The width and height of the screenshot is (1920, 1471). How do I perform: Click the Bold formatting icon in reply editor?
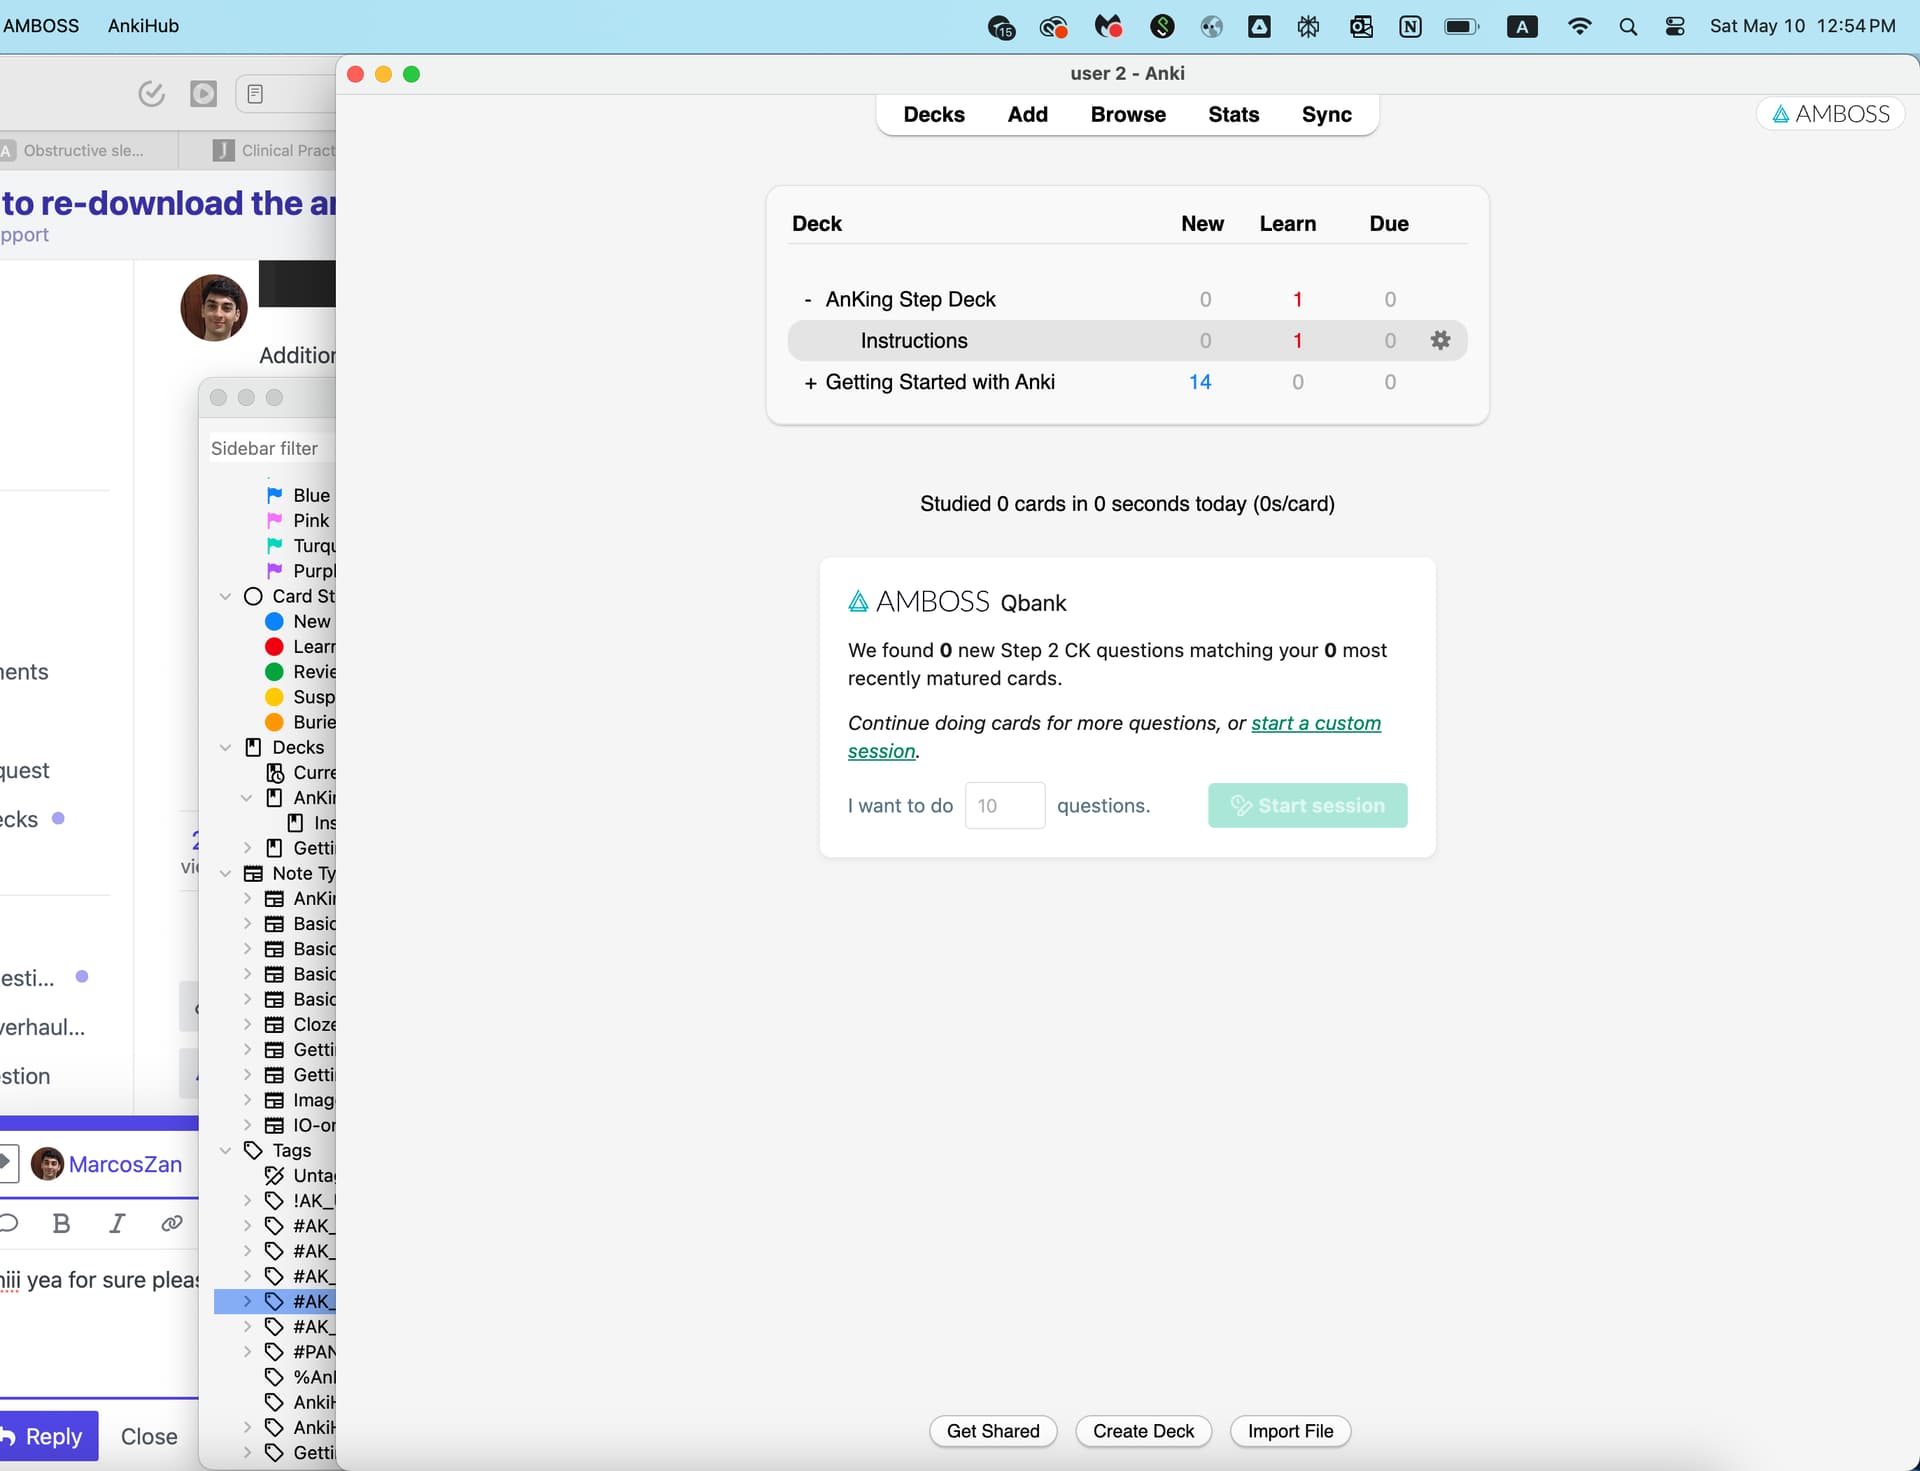(x=61, y=1223)
